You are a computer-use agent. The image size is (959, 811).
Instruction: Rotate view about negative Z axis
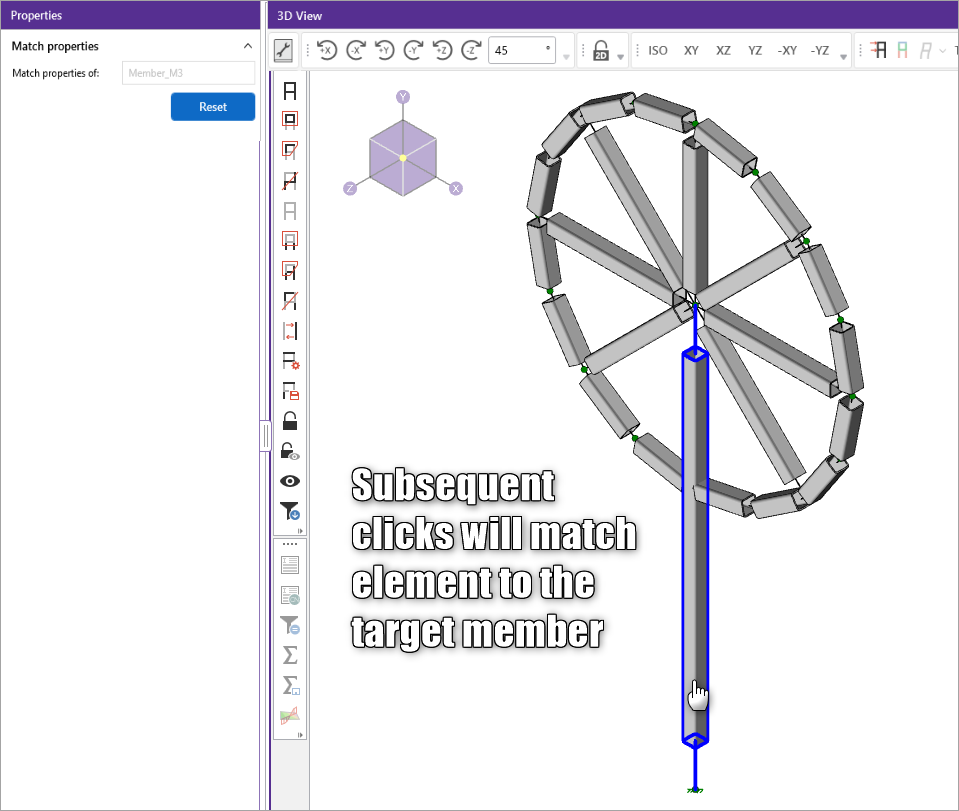471,51
